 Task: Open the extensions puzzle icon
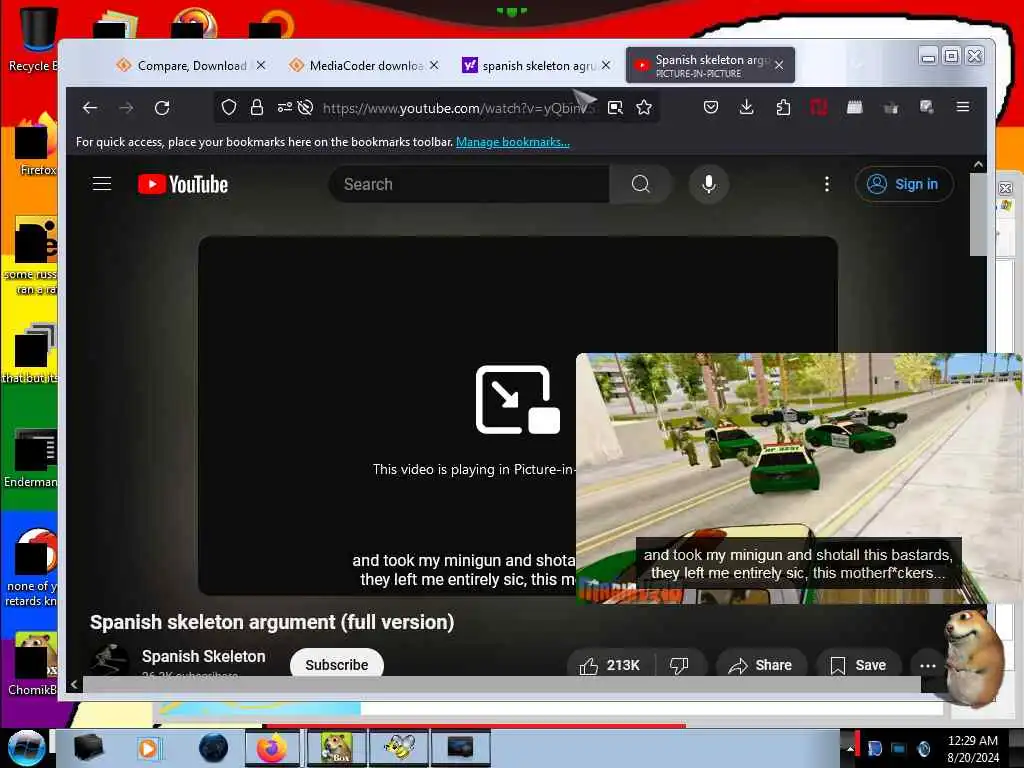tap(783, 107)
